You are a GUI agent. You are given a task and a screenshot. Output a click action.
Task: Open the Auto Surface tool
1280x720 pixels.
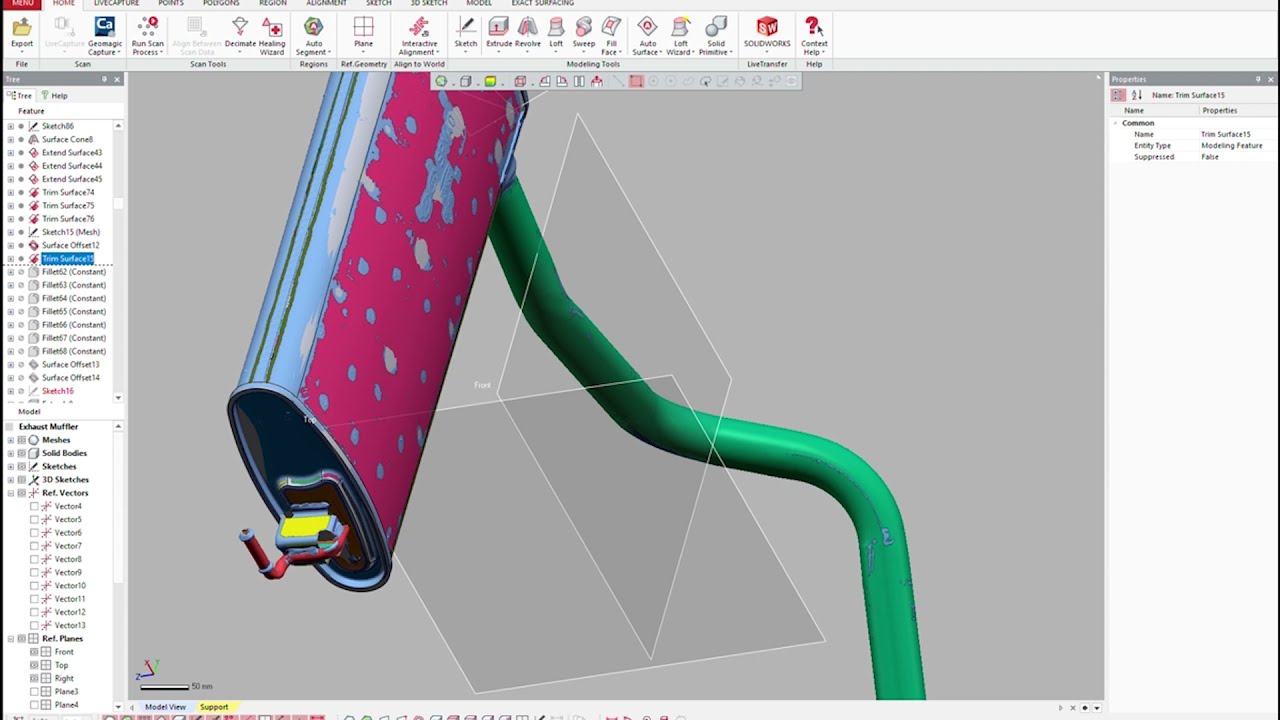coord(647,35)
